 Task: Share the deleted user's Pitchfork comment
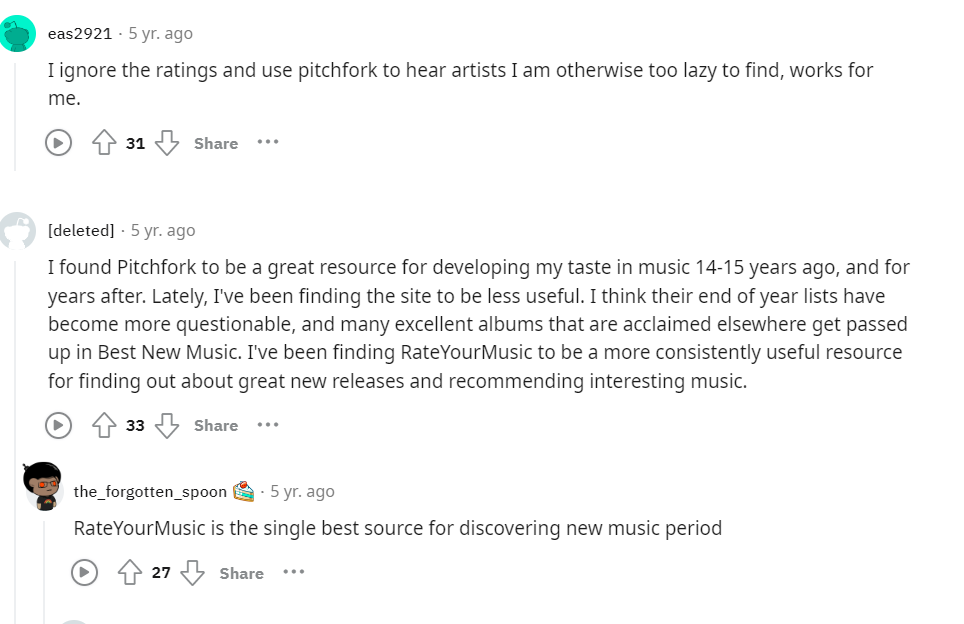pyautogui.click(x=216, y=425)
